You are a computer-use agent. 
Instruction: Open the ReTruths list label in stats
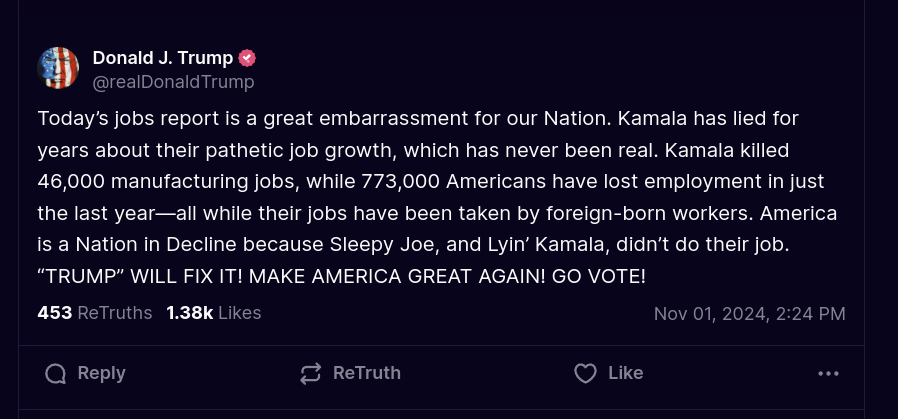(115, 313)
